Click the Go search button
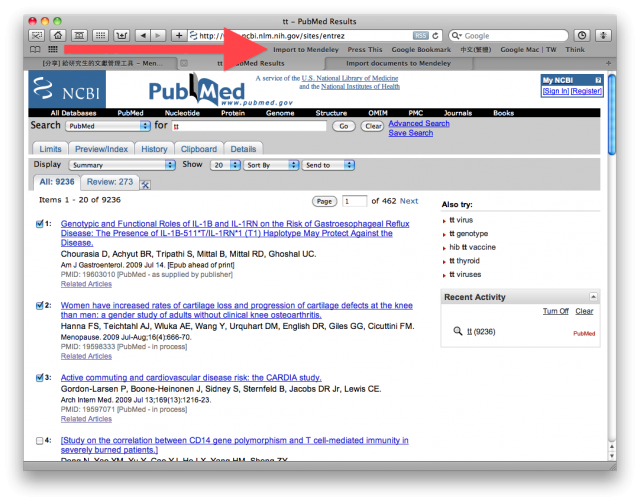 point(344,126)
